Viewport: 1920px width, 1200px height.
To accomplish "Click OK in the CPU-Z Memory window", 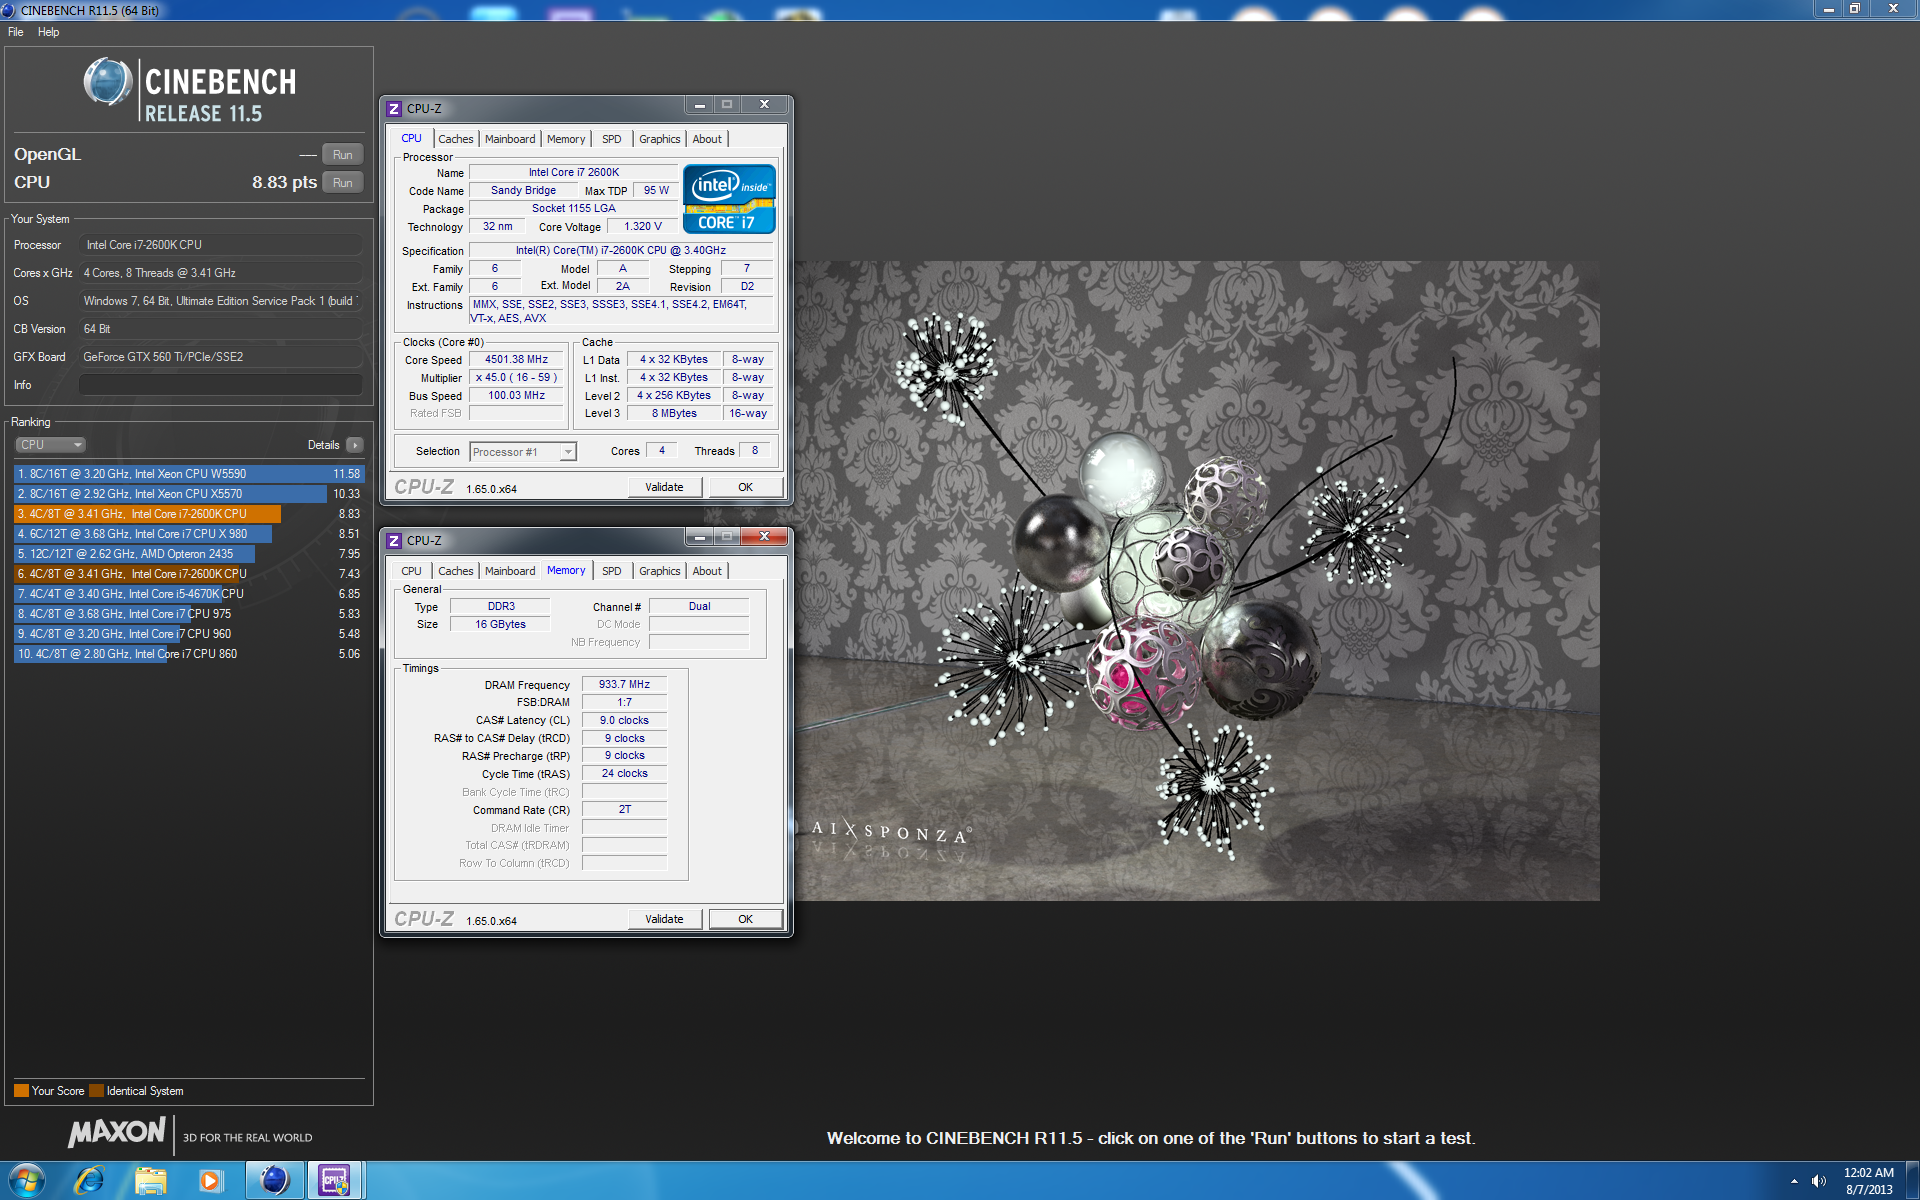I will pyautogui.click(x=745, y=919).
